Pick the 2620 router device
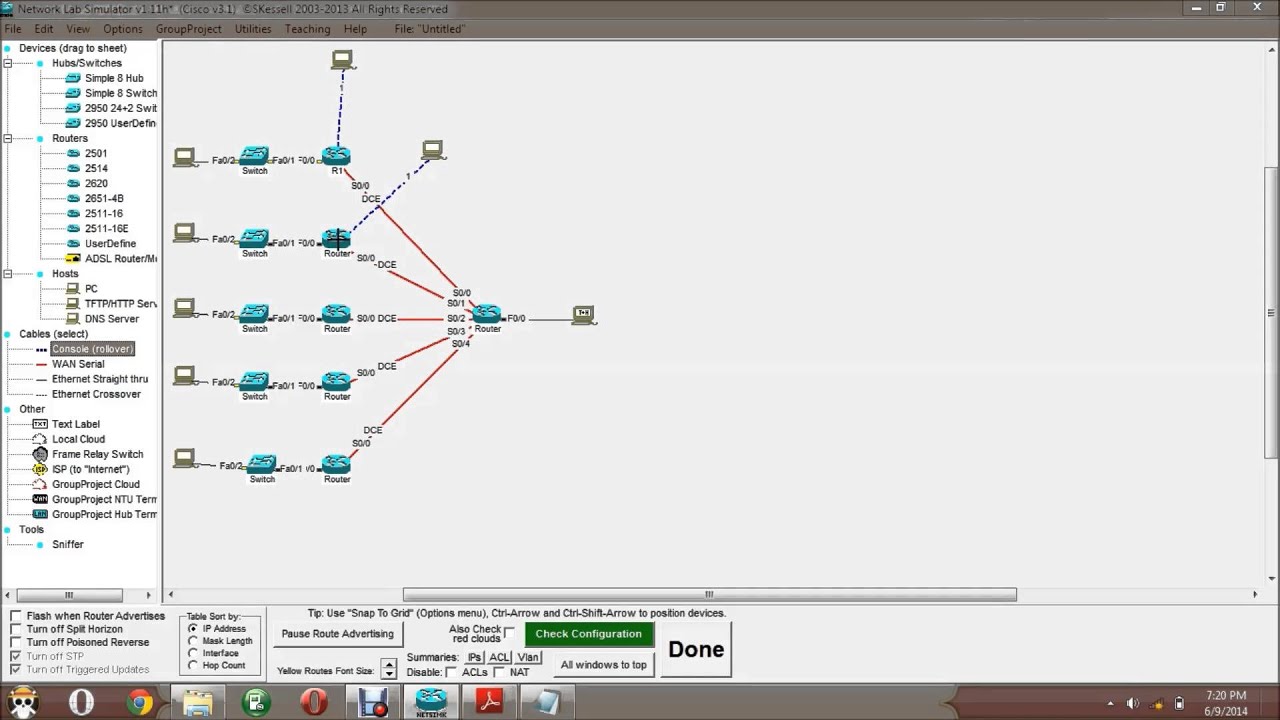Screen dimensions: 1280x720 click(x=96, y=183)
